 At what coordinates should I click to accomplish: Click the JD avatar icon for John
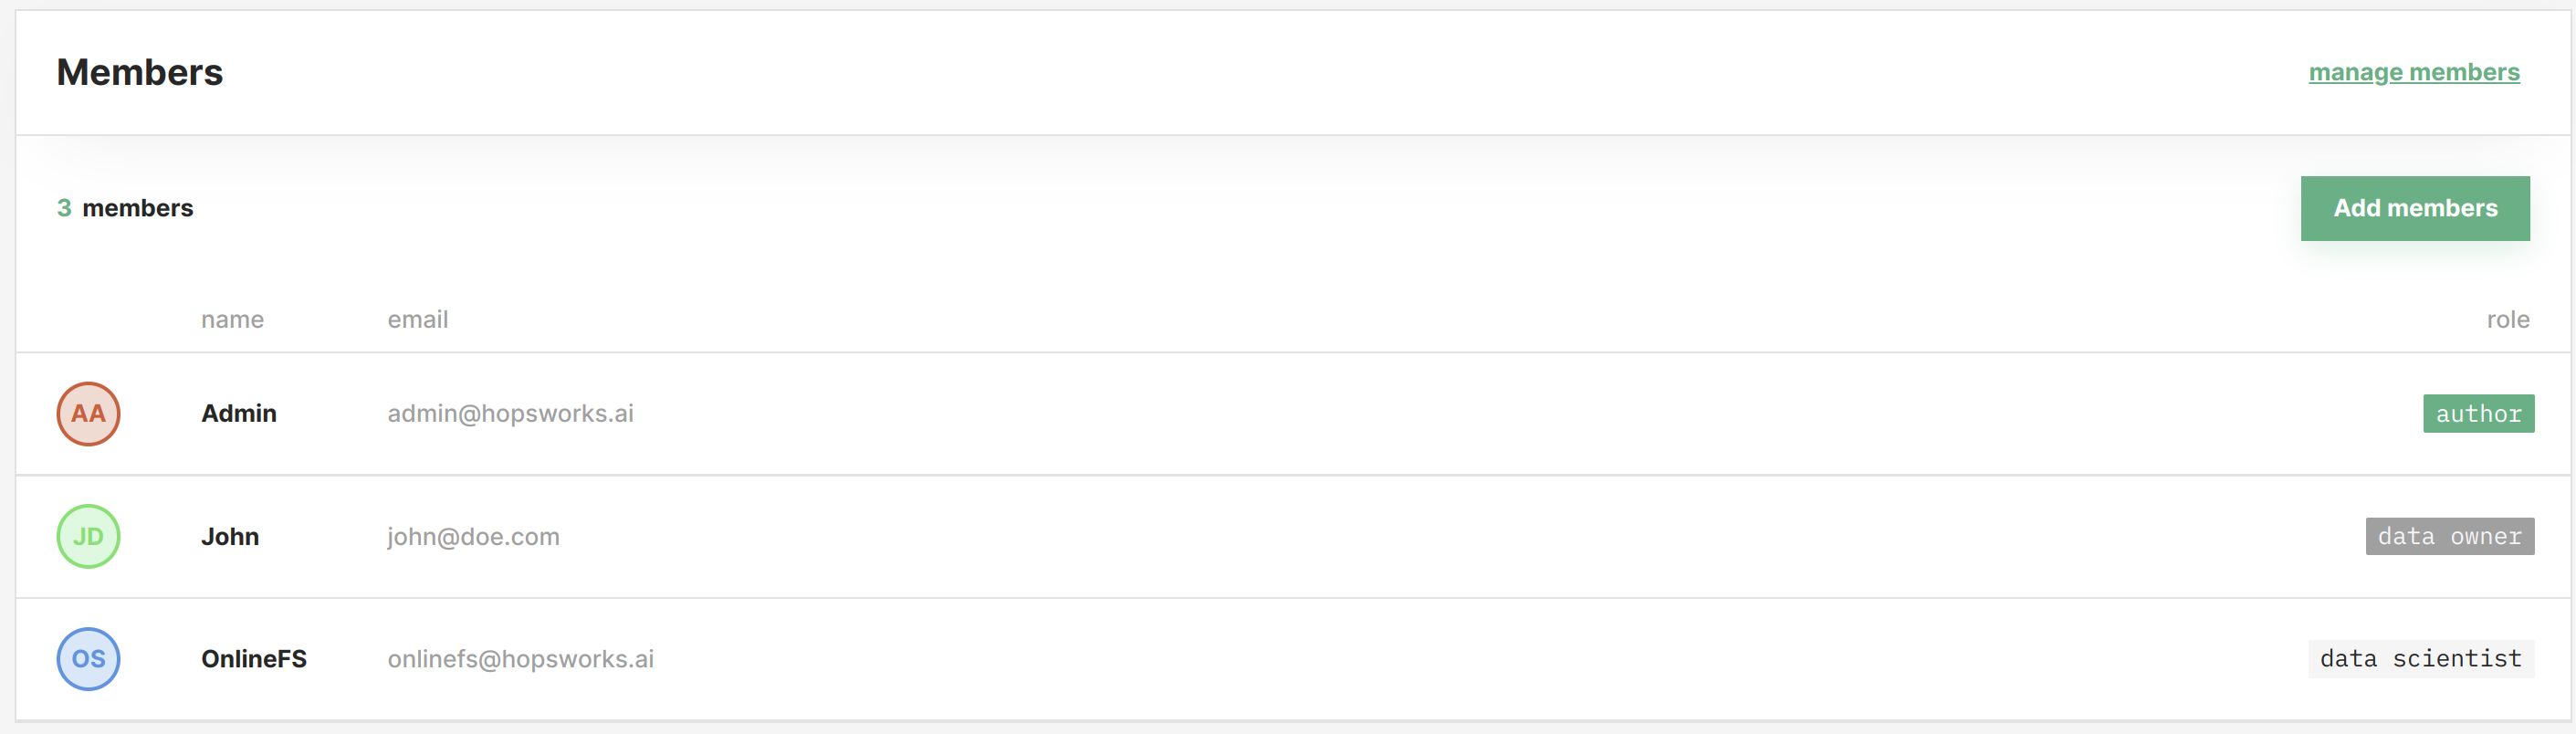(88, 537)
